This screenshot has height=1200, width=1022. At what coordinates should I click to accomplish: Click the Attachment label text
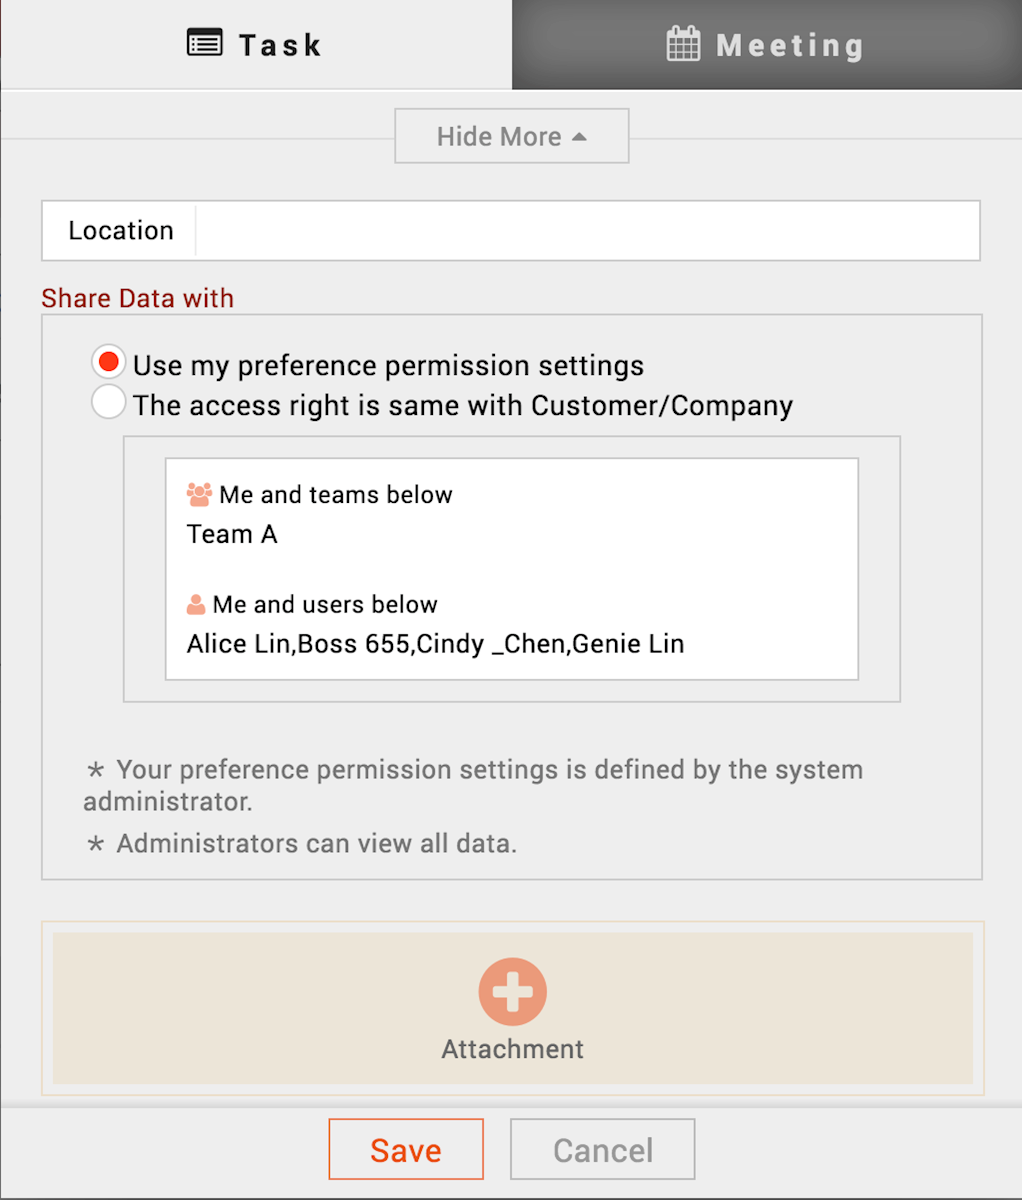click(x=513, y=1049)
